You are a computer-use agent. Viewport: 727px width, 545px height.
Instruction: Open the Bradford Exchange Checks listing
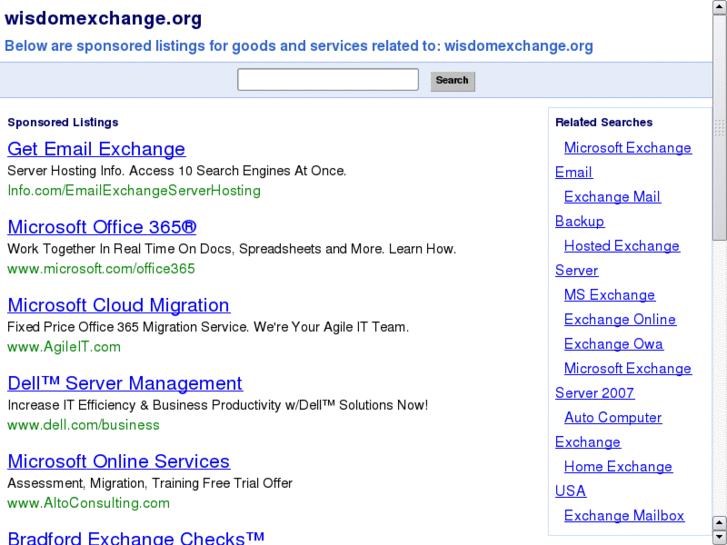(x=136, y=537)
